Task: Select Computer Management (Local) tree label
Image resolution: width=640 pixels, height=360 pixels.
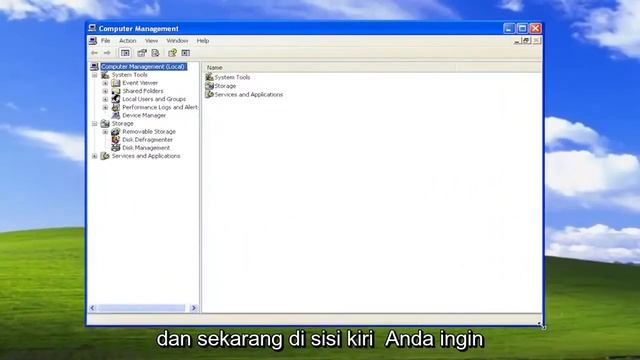Action: (144, 67)
